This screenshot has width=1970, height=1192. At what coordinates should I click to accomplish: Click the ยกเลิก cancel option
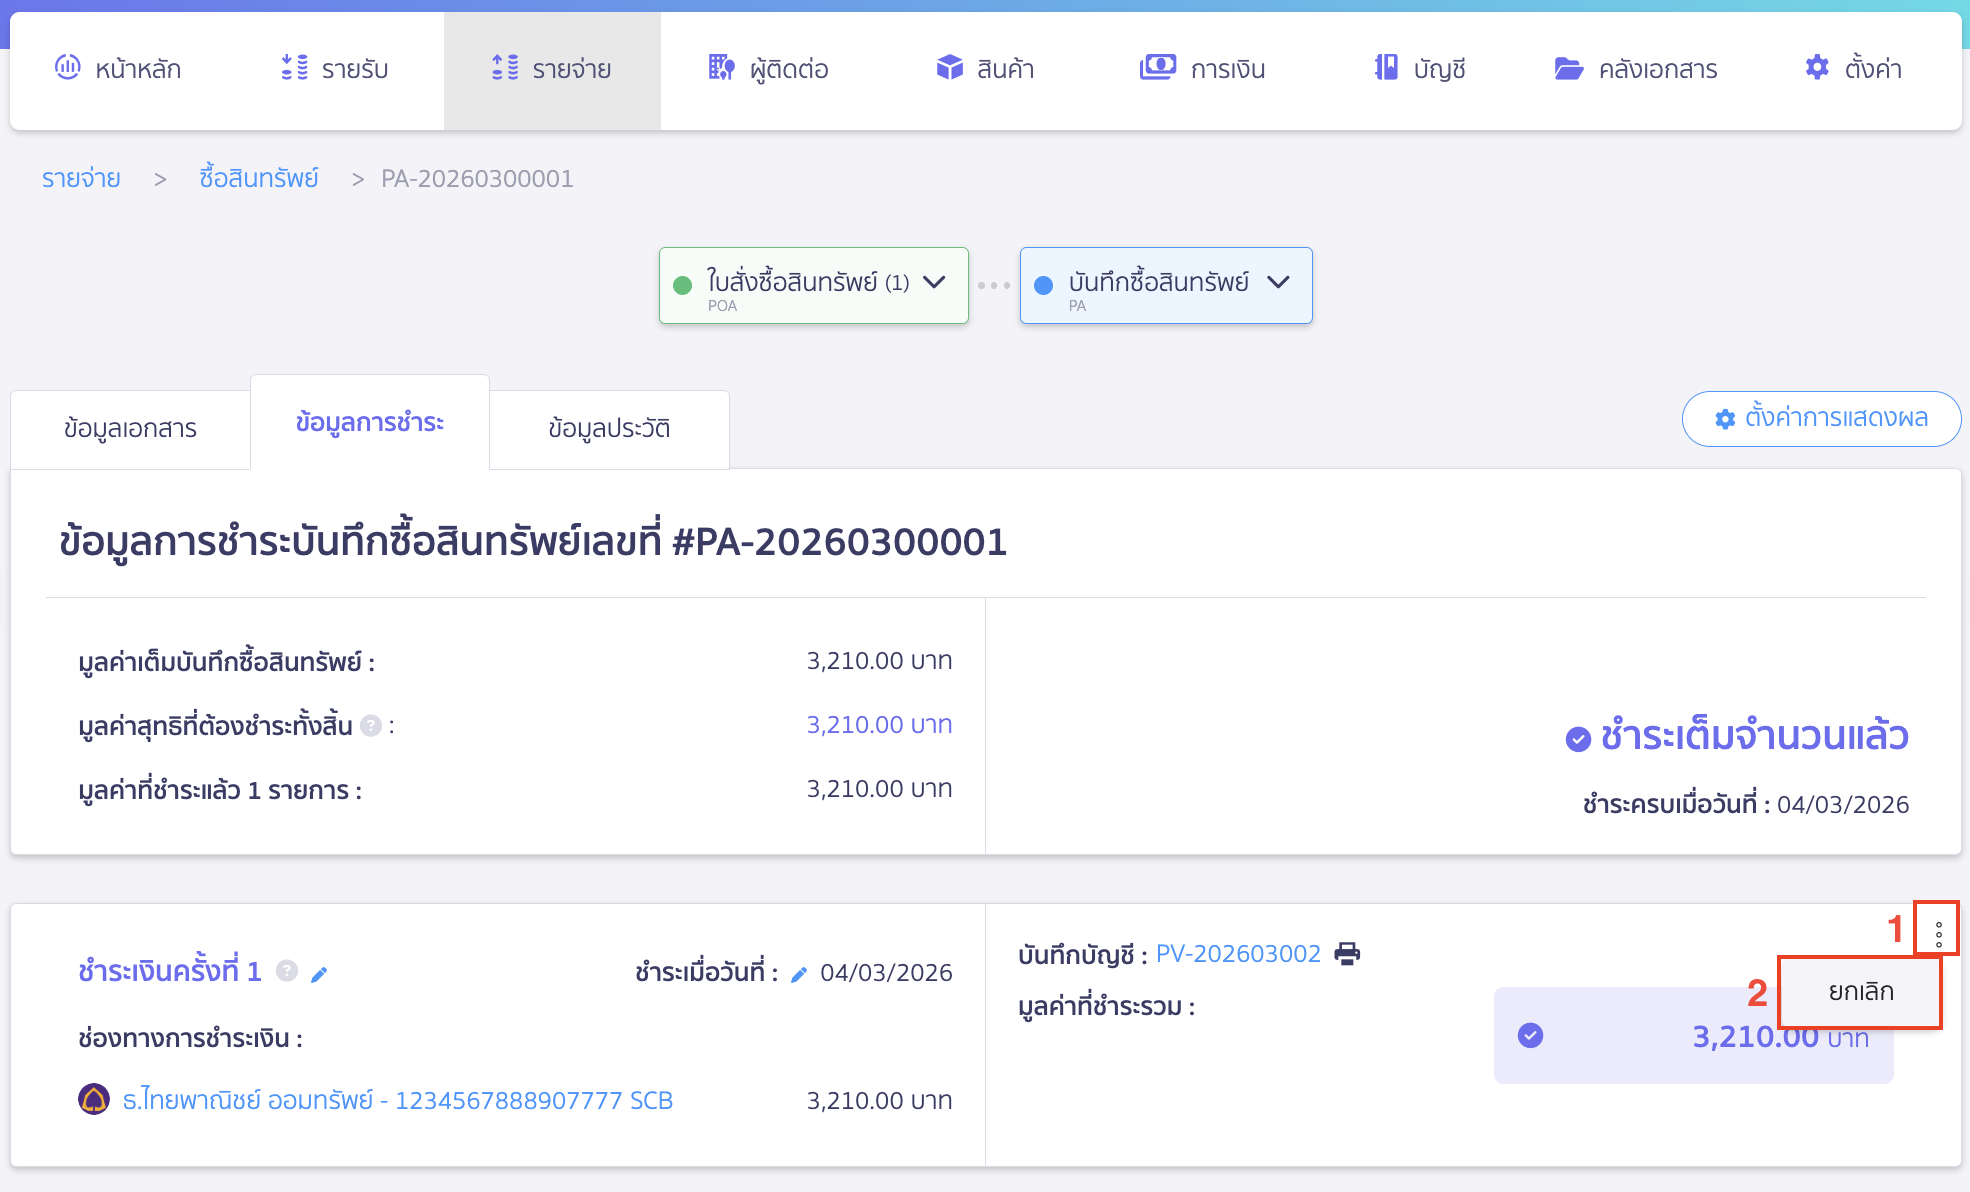click(x=1857, y=992)
